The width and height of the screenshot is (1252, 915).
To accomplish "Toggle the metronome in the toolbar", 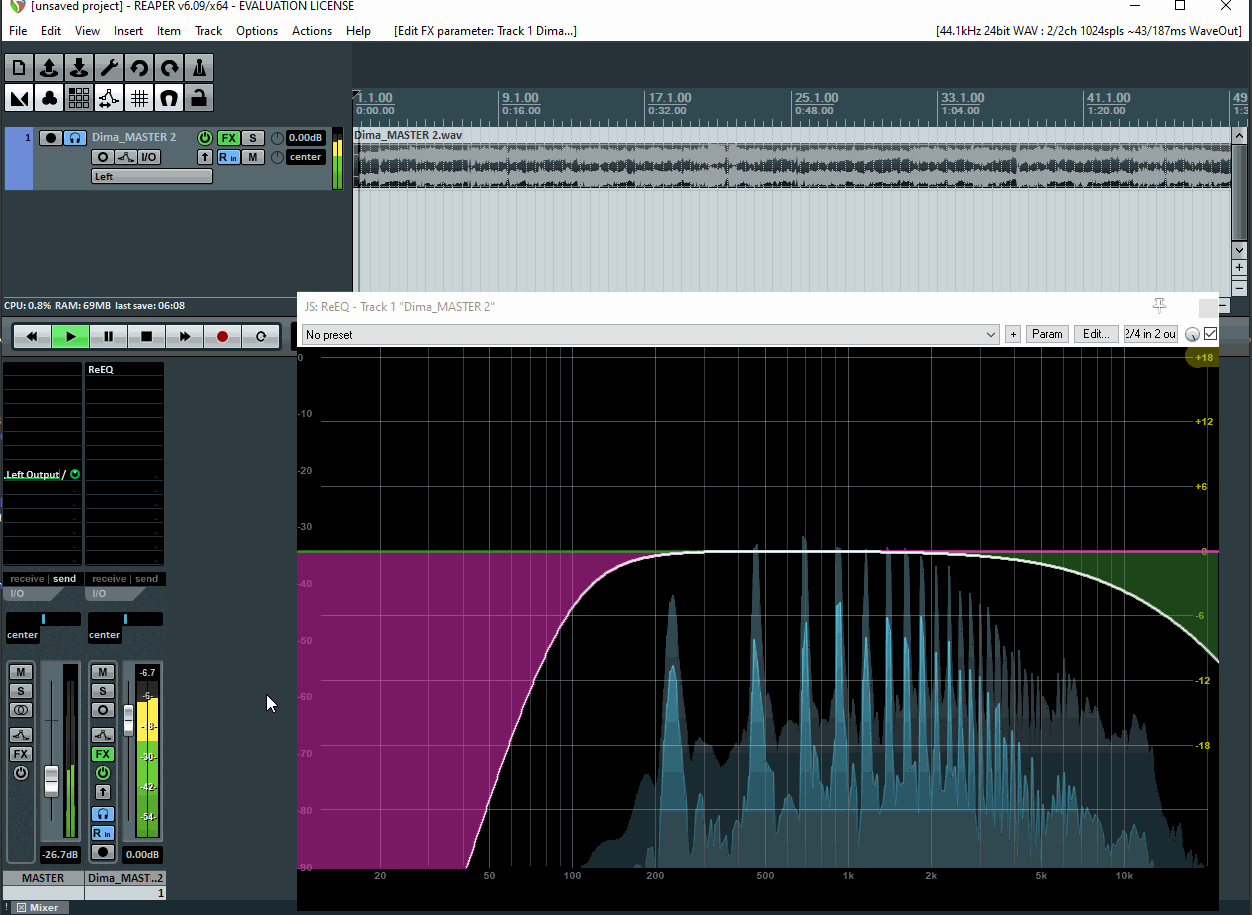I will pos(200,68).
